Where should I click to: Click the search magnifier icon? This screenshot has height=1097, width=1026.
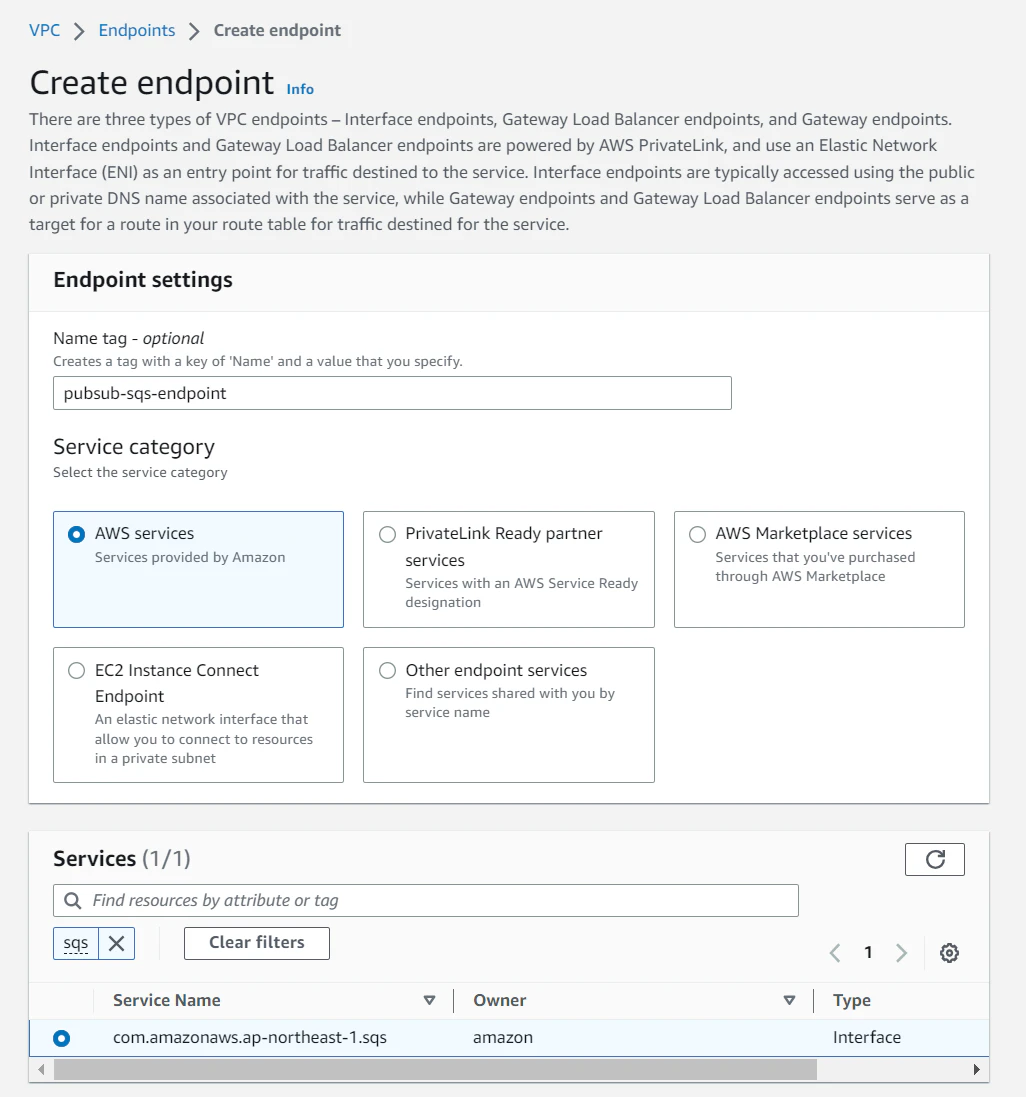click(73, 900)
